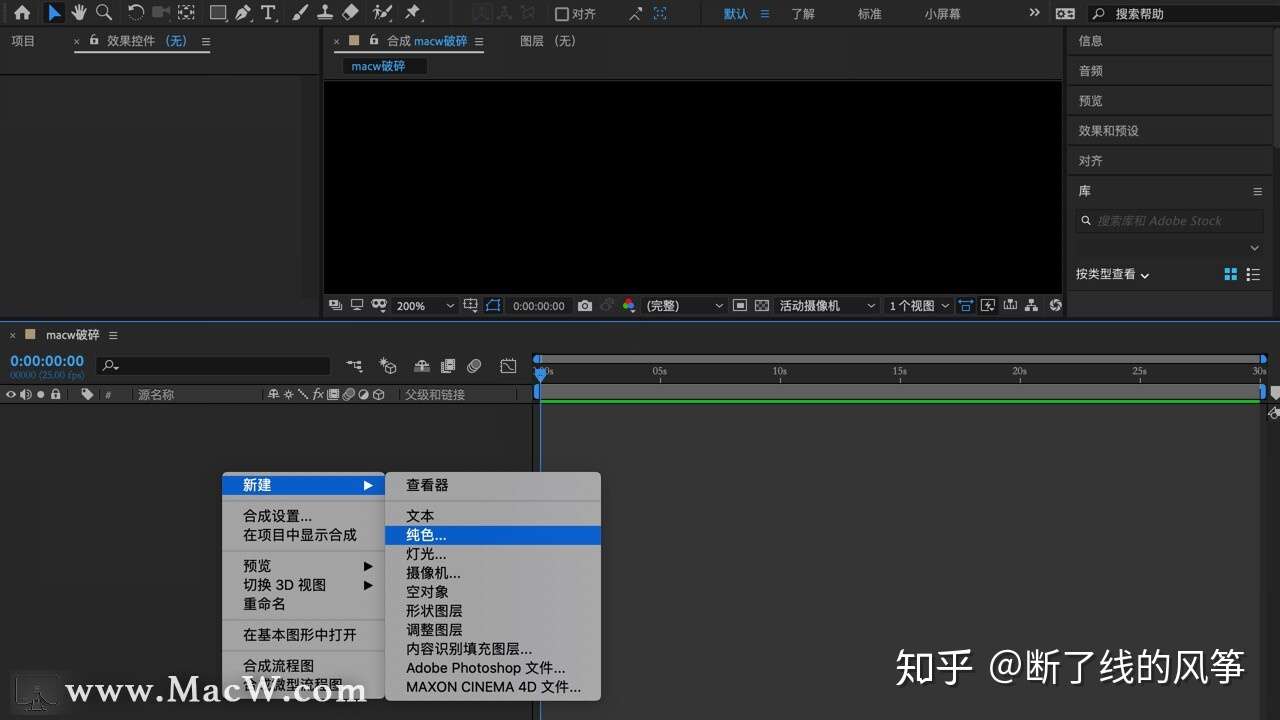Toggle the transparency grid button
Image resolution: width=1280 pixels, height=720 pixels.
(762, 306)
